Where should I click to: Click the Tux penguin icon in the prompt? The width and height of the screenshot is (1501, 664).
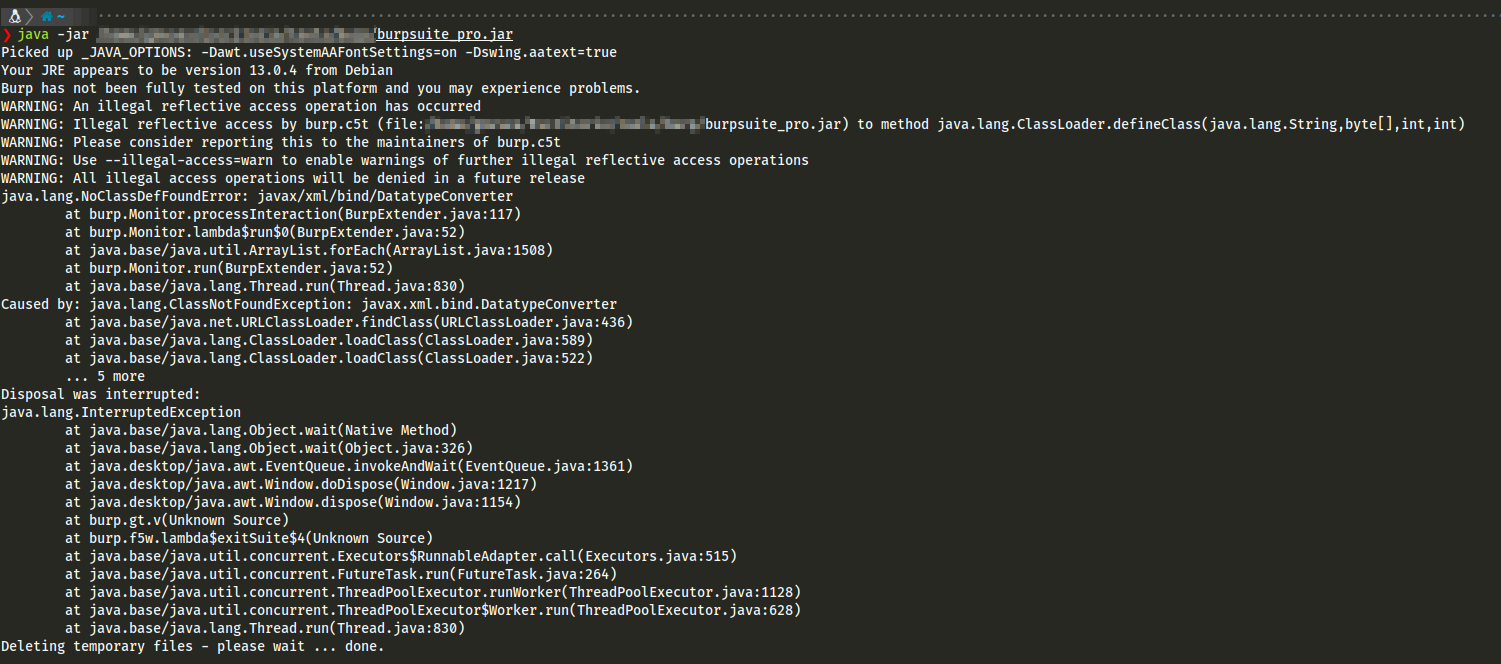pyautogui.click(x=14, y=15)
